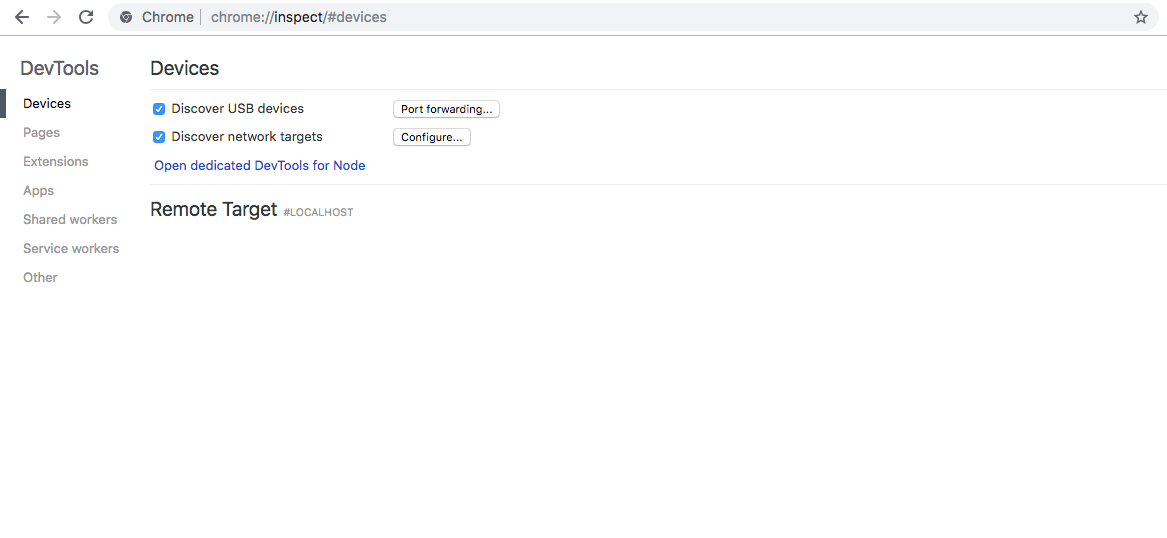Go back with the browser back arrow

pyautogui.click(x=22, y=17)
